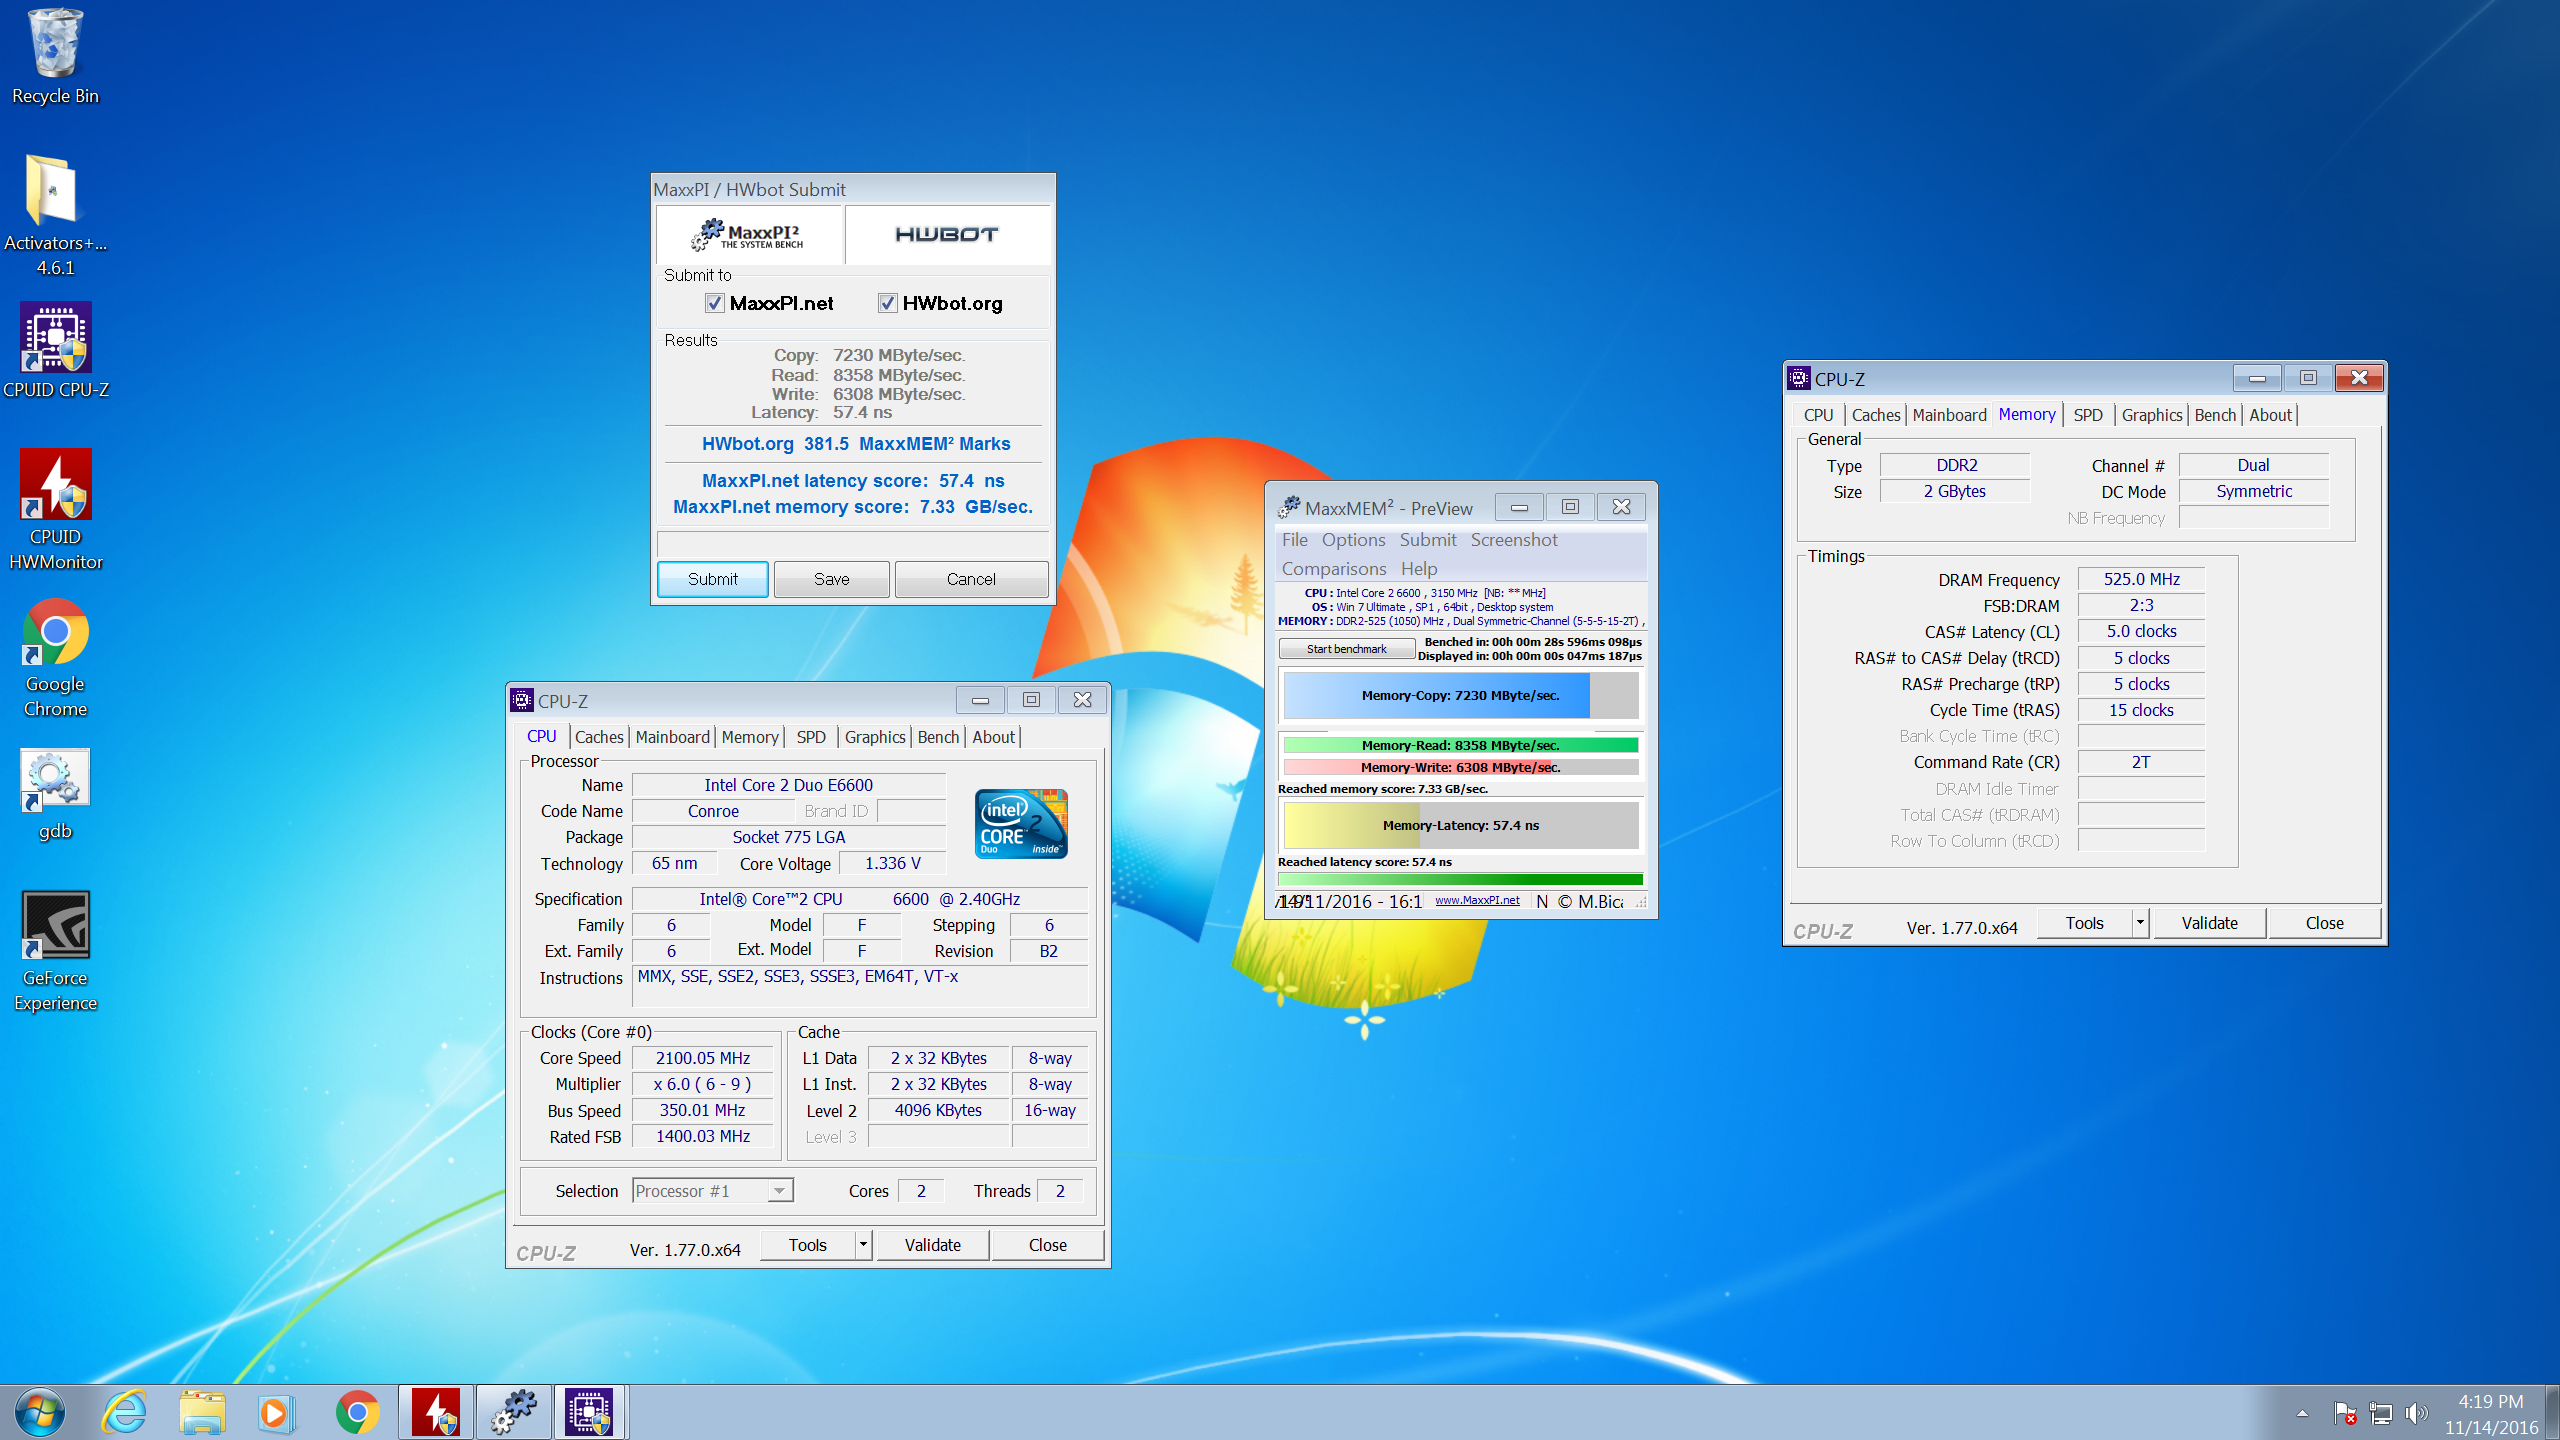Show hidden tray icons arrow
The width and height of the screenshot is (2560, 1440).
coord(2303,1413)
